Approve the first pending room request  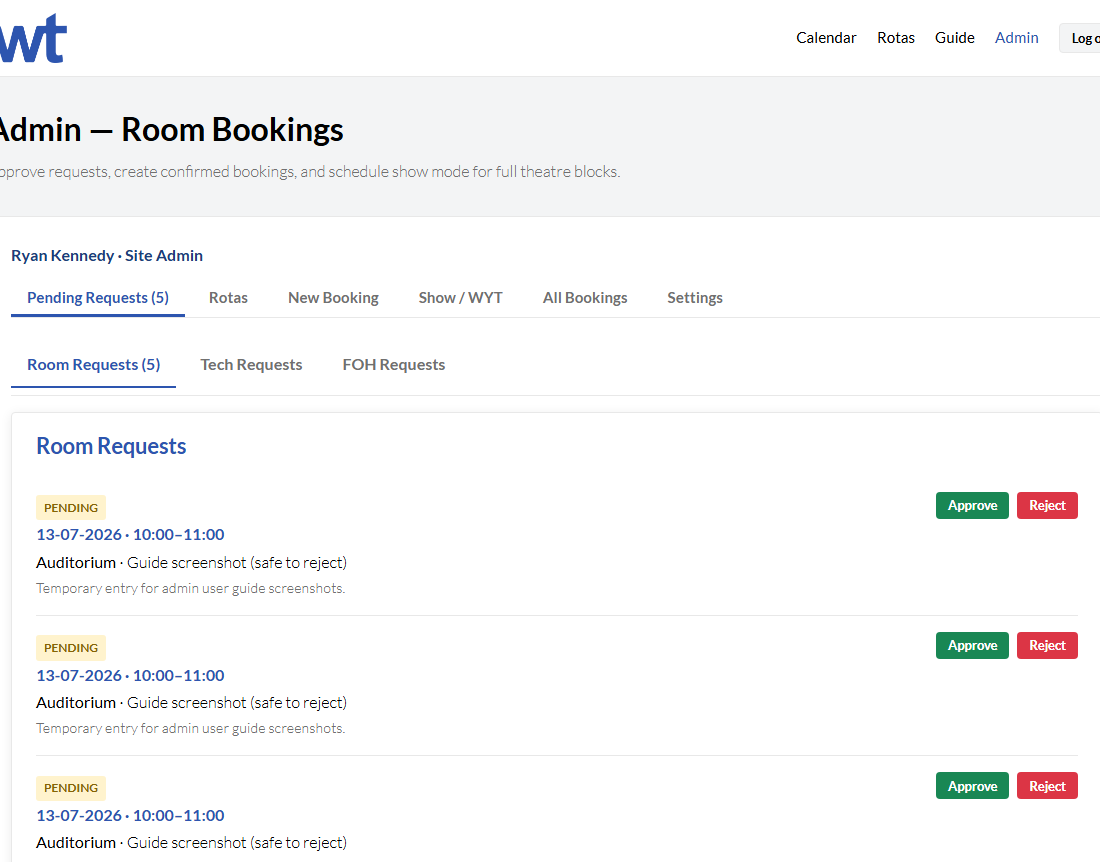[972, 506]
